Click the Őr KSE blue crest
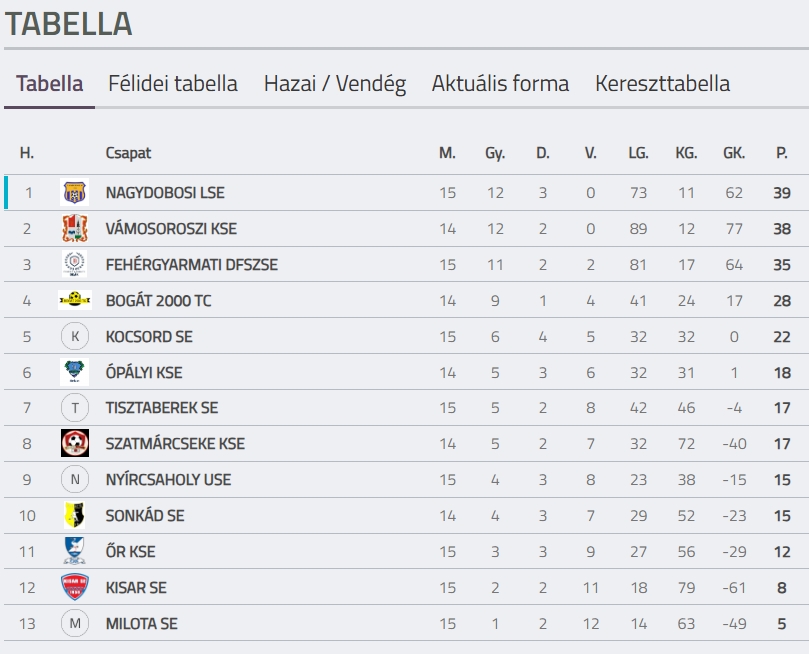This screenshot has height=654, width=809. pyautogui.click(x=75, y=551)
